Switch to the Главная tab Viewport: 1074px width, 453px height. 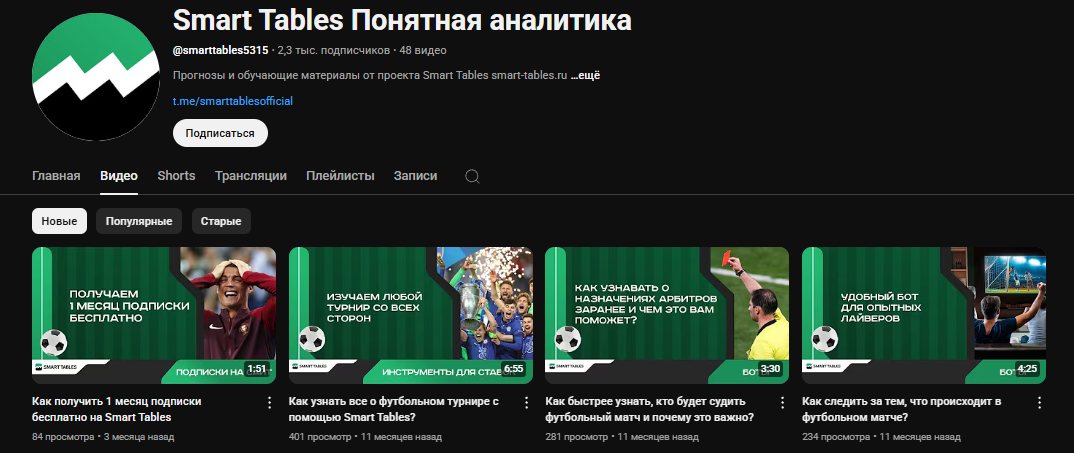click(56, 176)
